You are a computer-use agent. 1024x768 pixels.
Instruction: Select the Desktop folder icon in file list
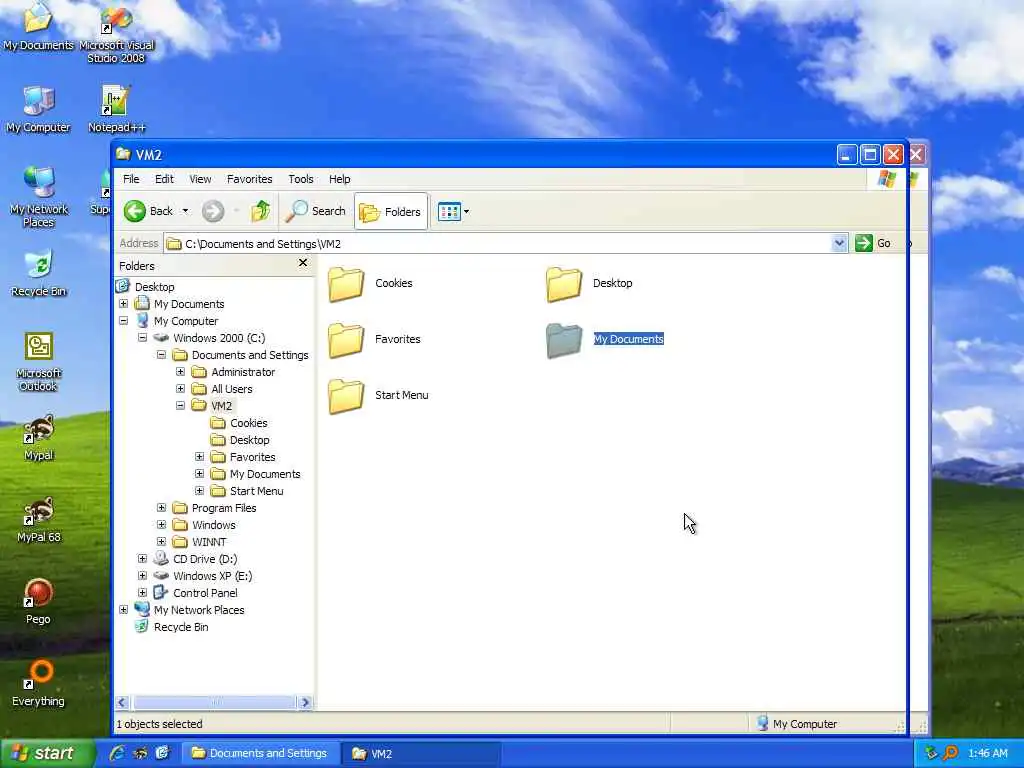tap(564, 283)
